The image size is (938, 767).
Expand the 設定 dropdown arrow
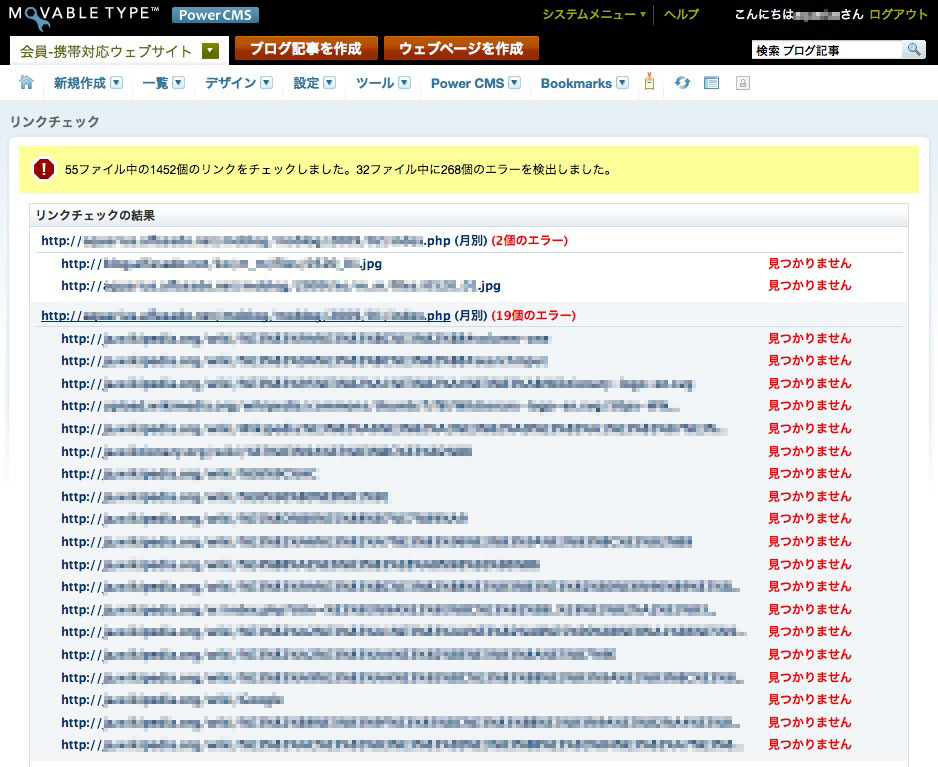[330, 83]
